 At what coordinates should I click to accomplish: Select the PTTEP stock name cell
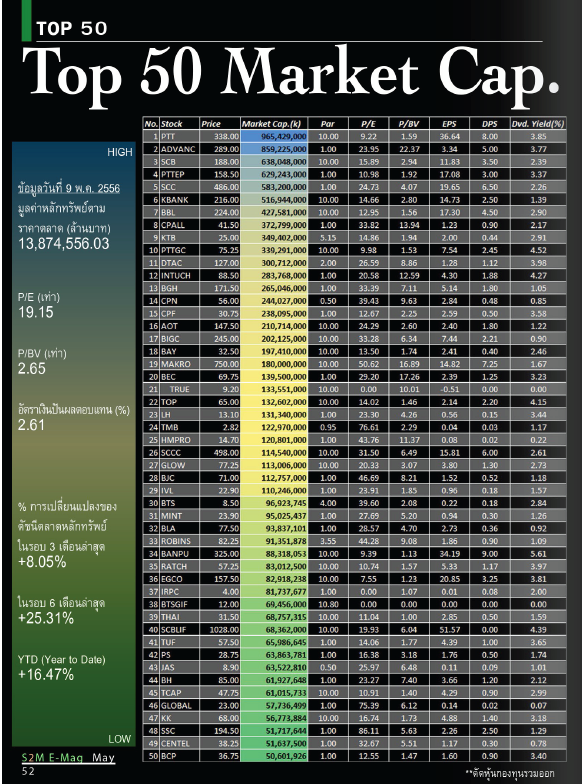pos(180,174)
